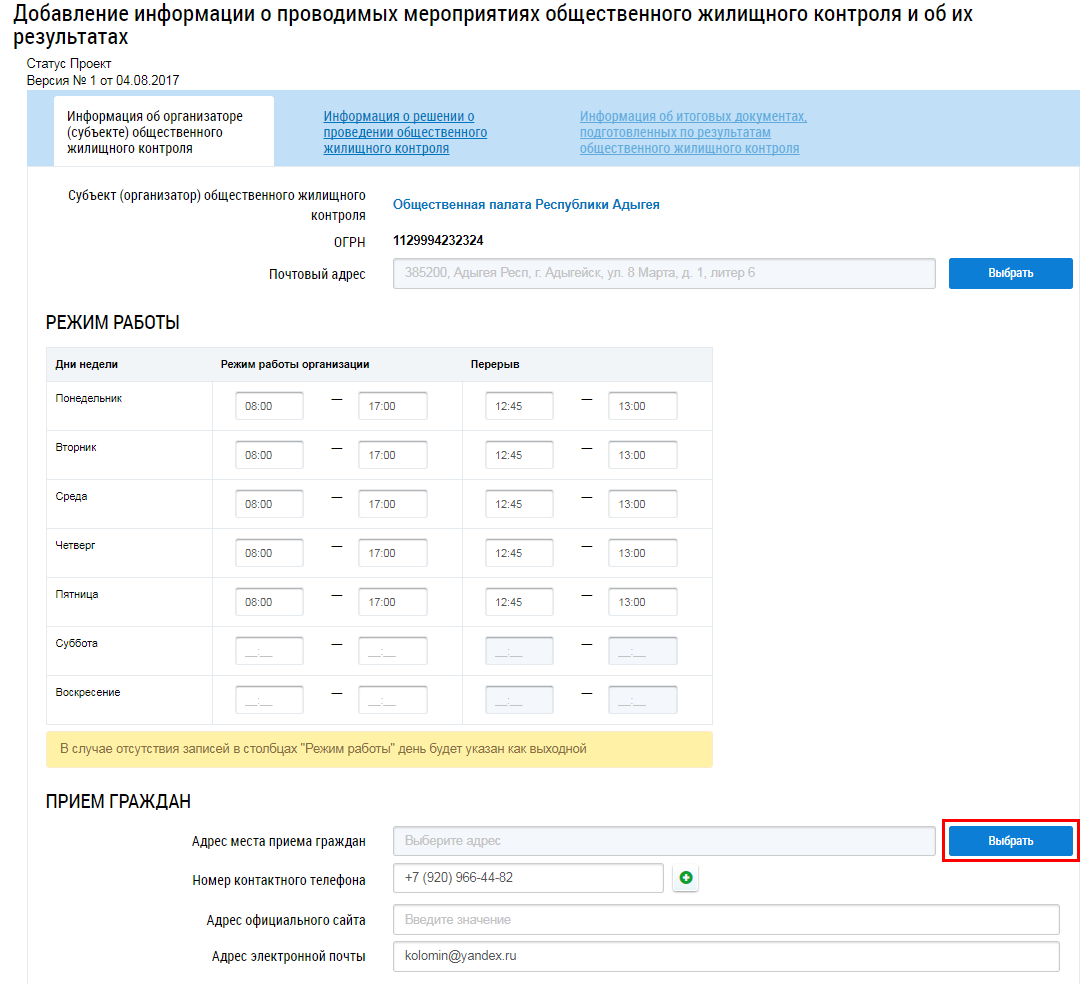Switch to the decision on conducting control tab
1086x984 pixels.
[405, 132]
